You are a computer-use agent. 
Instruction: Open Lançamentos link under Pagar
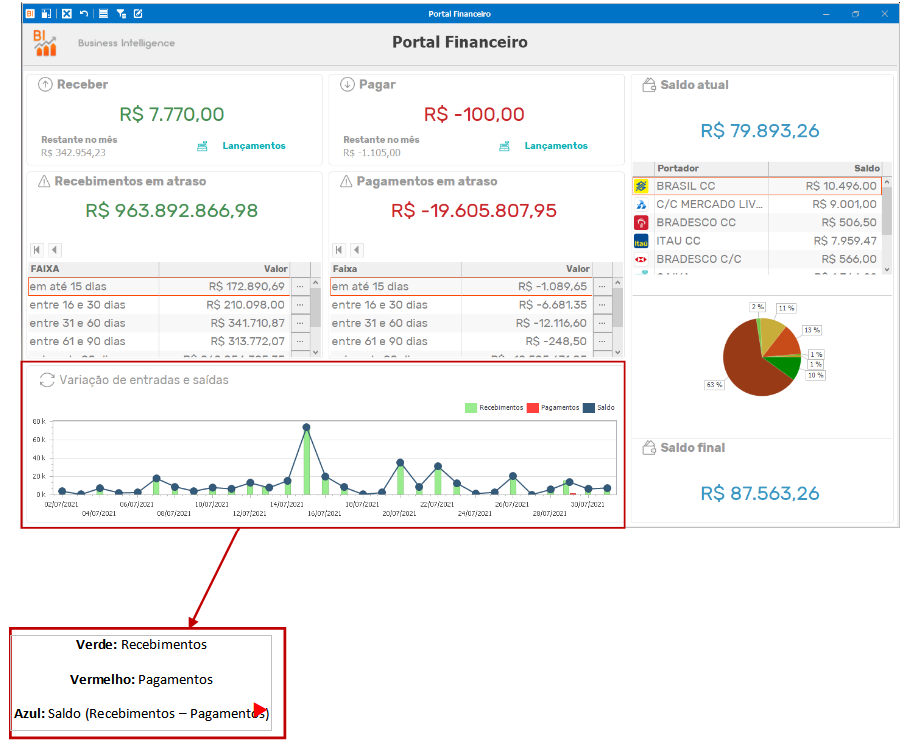tap(556, 146)
